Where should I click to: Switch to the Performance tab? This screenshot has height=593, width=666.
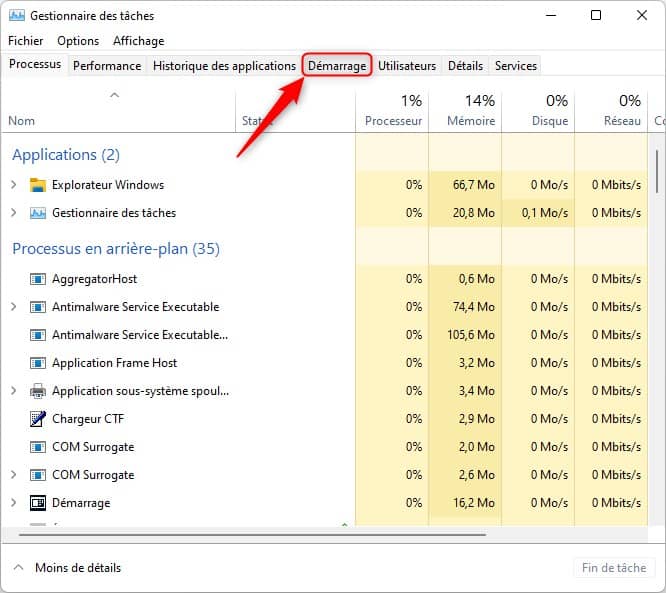(107, 66)
